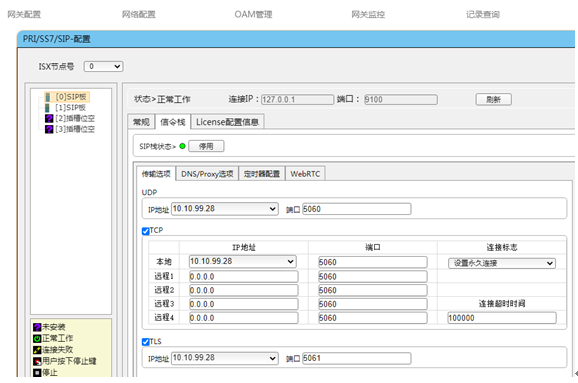Click the 刷新 button
578x383 pixels.
[494, 100]
